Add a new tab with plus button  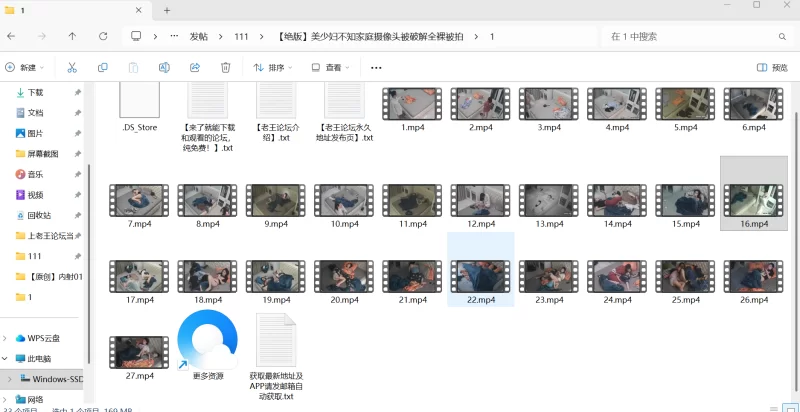166,10
